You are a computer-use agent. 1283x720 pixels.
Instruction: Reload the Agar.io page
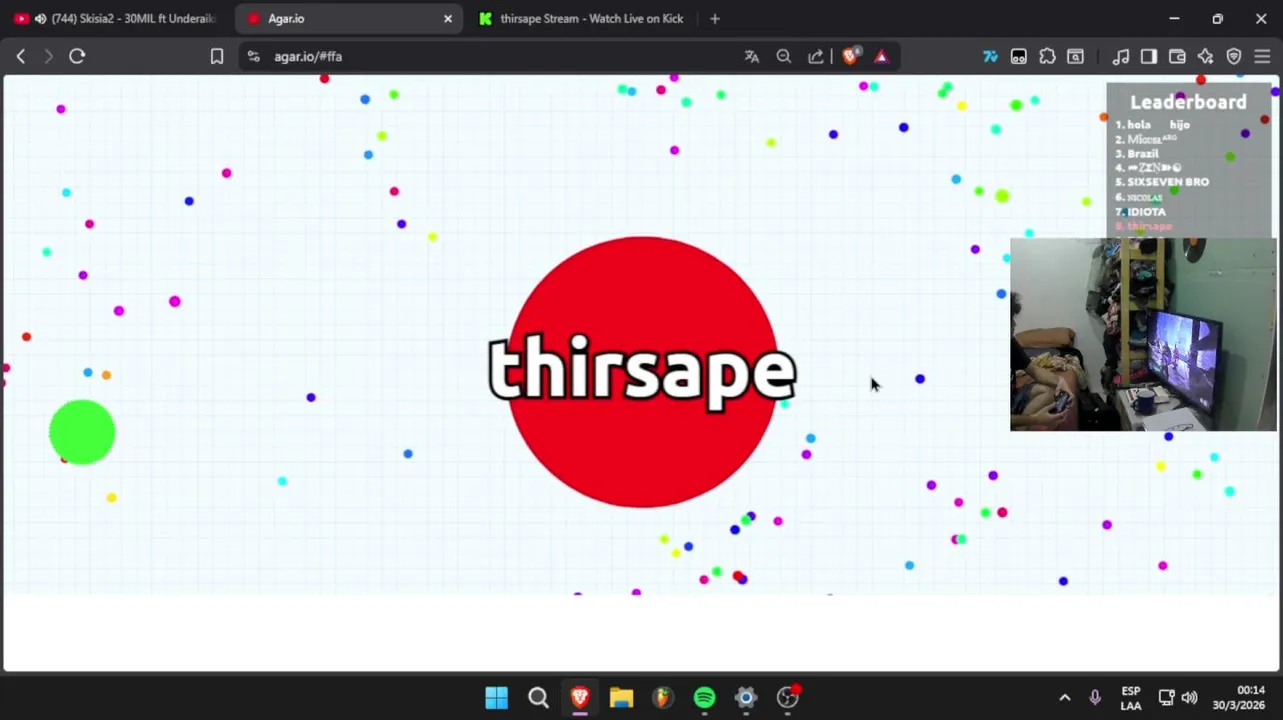(77, 57)
